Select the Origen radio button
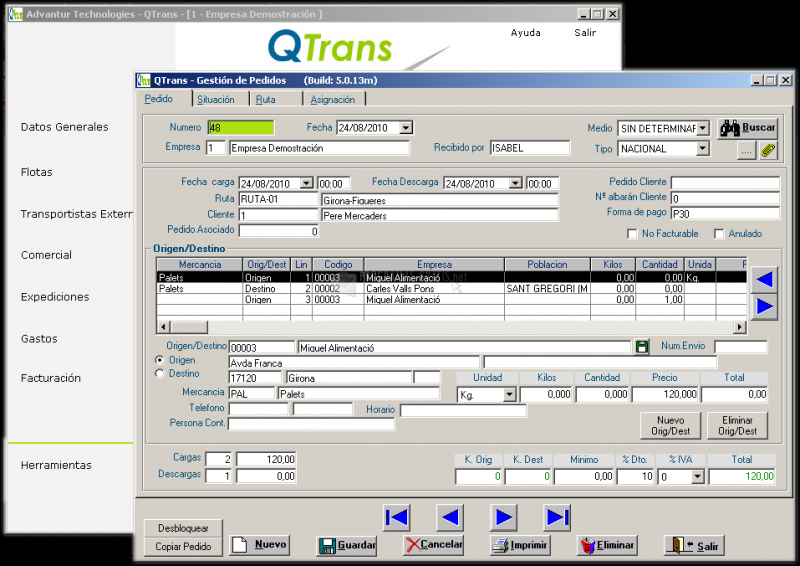The height and width of the screenshot is (566, 800). [160, 360]
